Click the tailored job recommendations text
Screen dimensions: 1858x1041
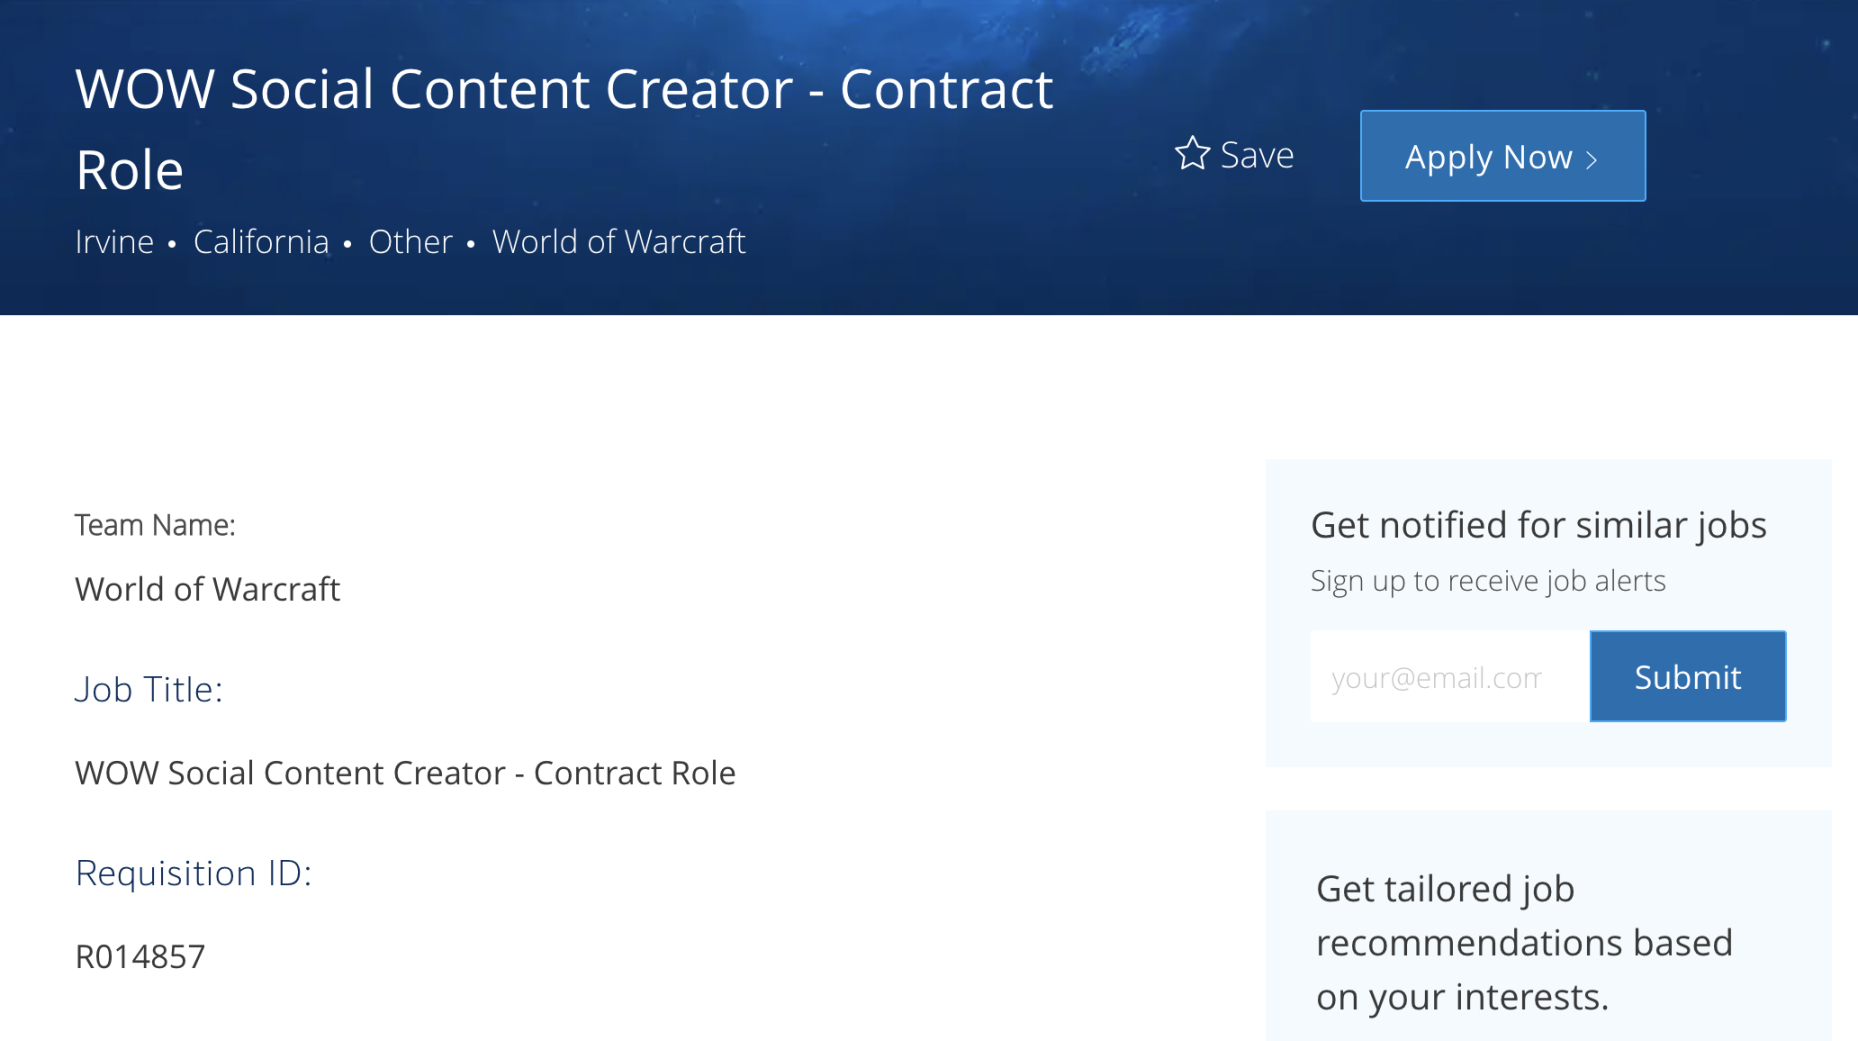click(x=1523, y=943)
